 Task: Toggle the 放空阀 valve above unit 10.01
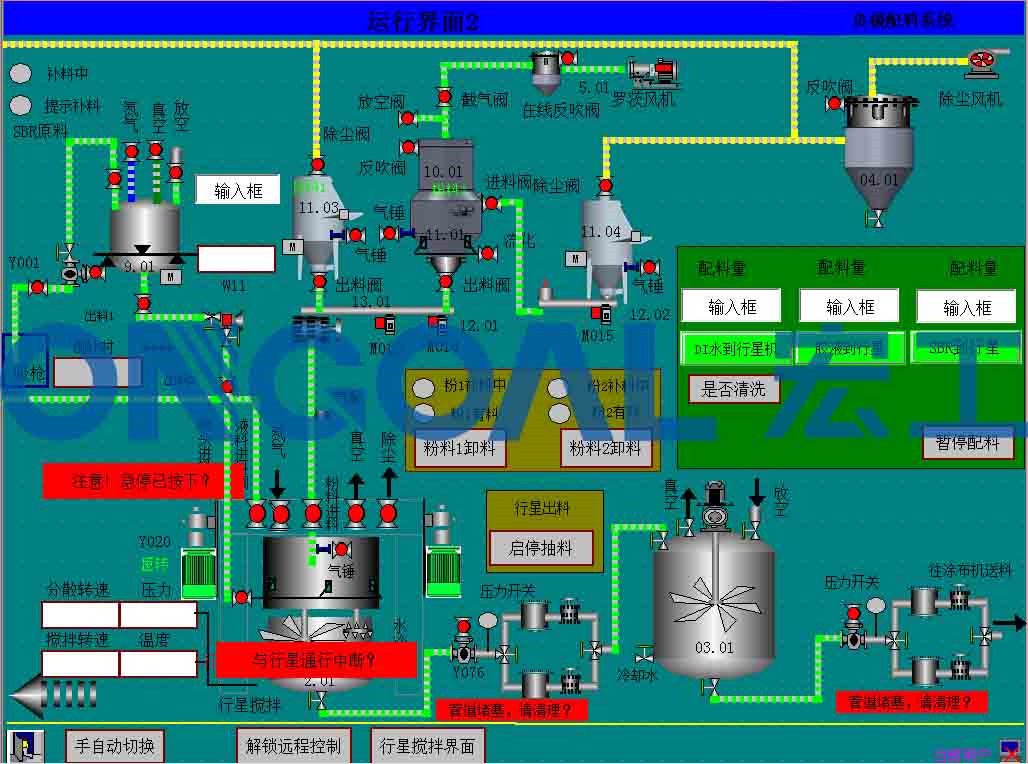click(x=408, y=119)
